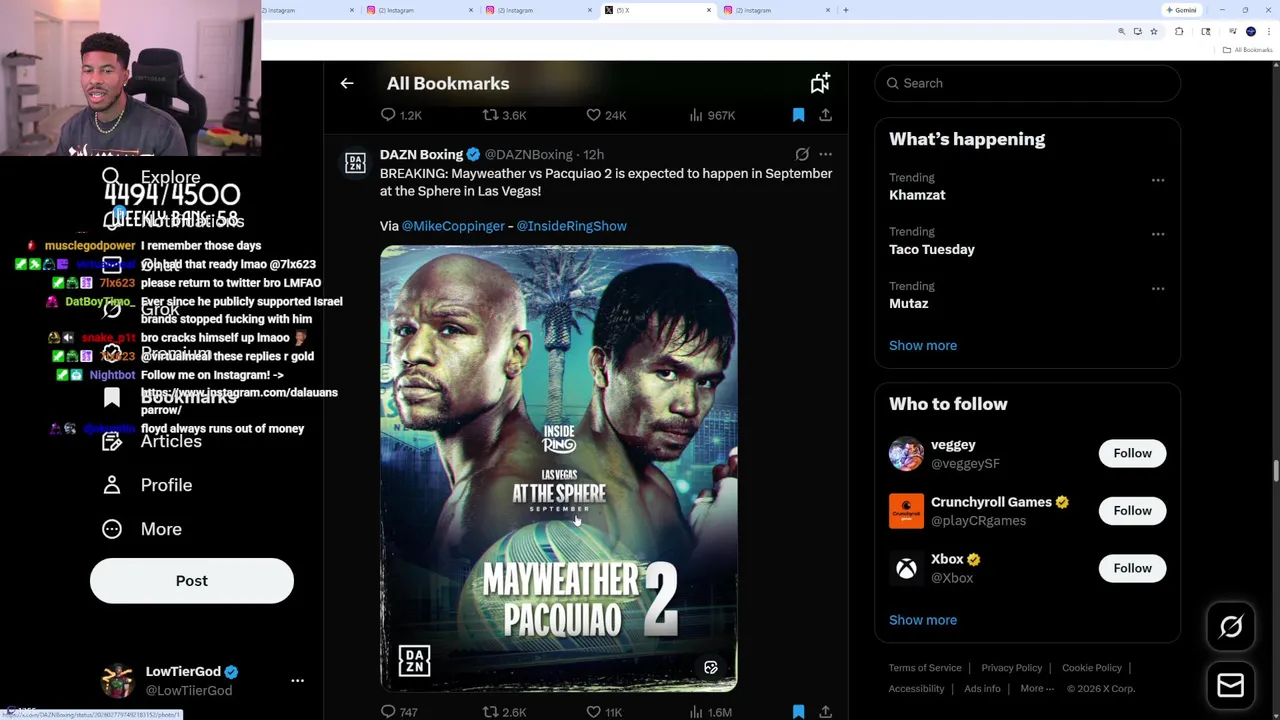
Task: Open the add bookmark folder icon
Action: click(x=820, y=83)
